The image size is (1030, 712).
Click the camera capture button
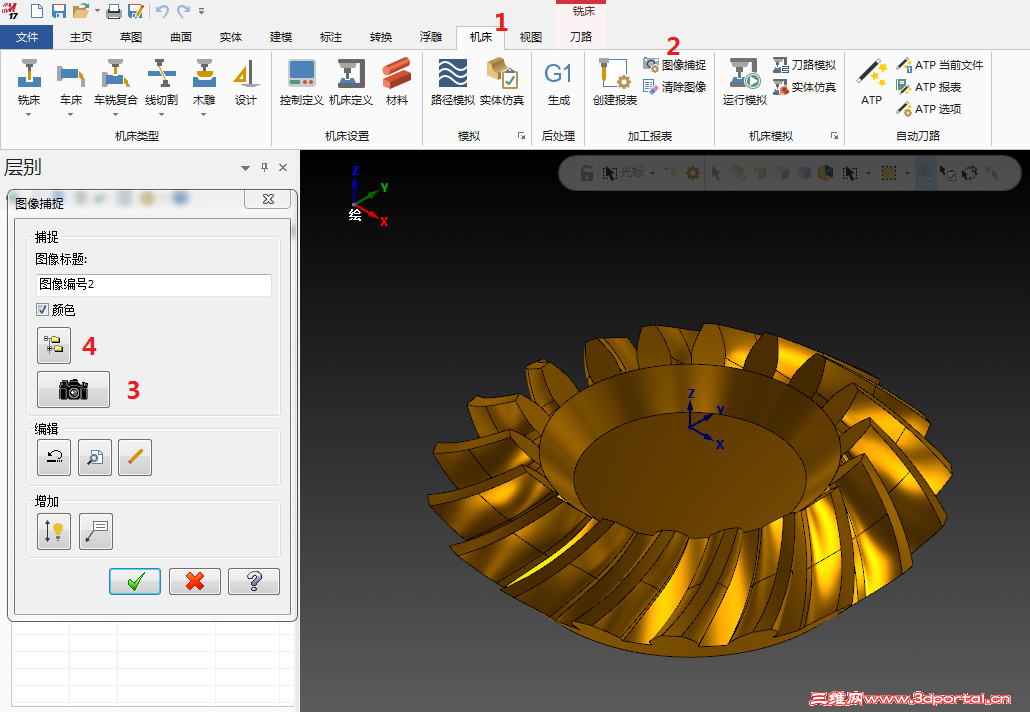(74, 389)
